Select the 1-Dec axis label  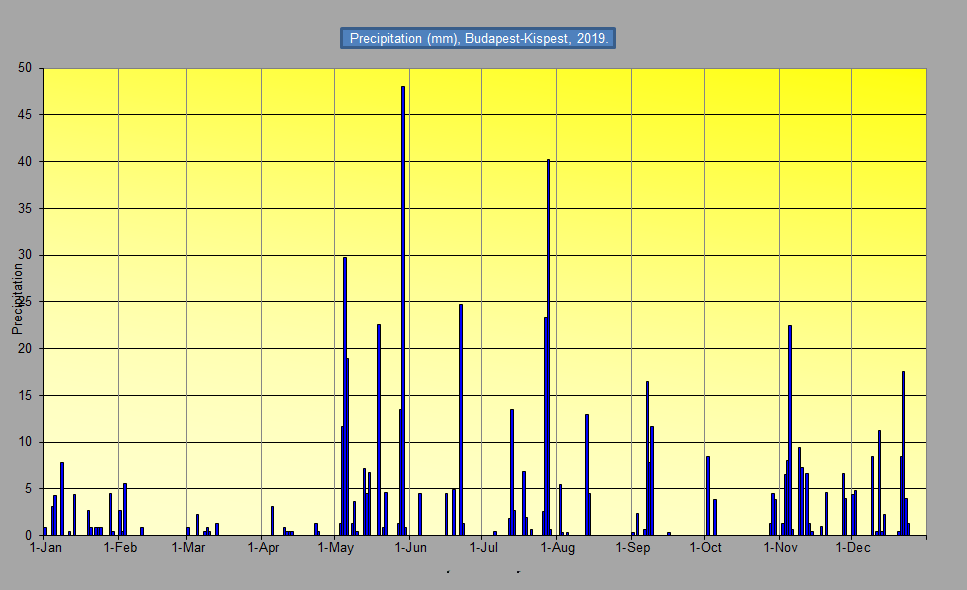pos(853,547)
